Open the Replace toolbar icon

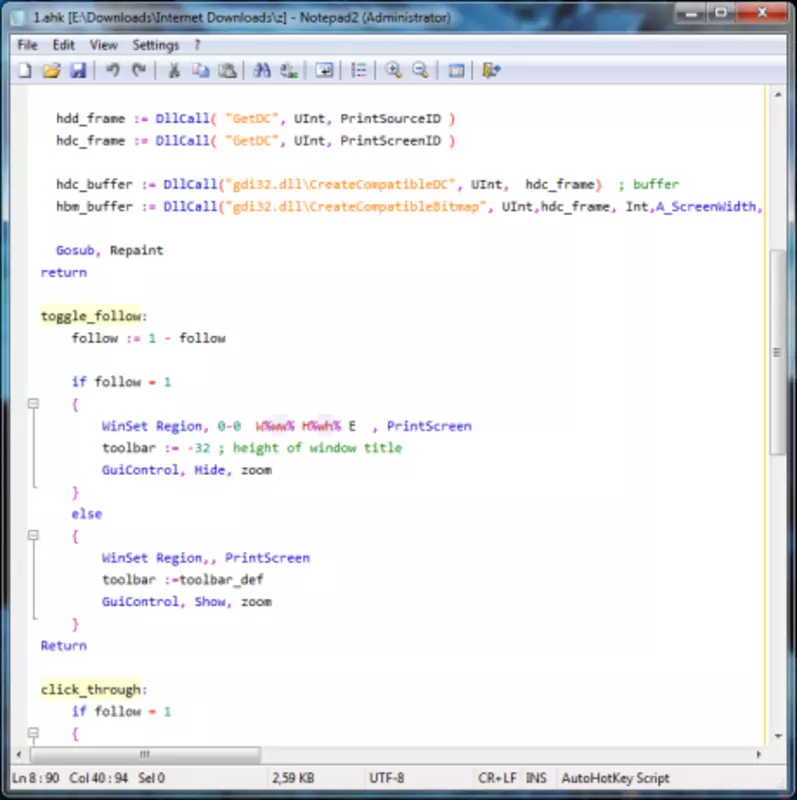(289, 70)
